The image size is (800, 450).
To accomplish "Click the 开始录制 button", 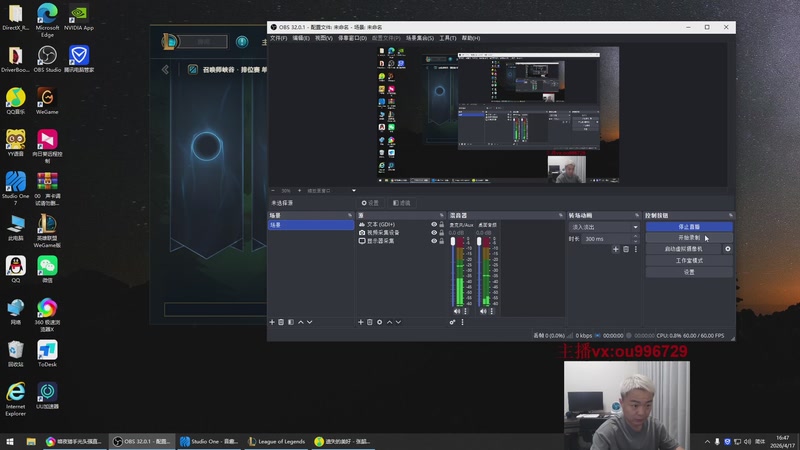I will [x=689, y=238].
